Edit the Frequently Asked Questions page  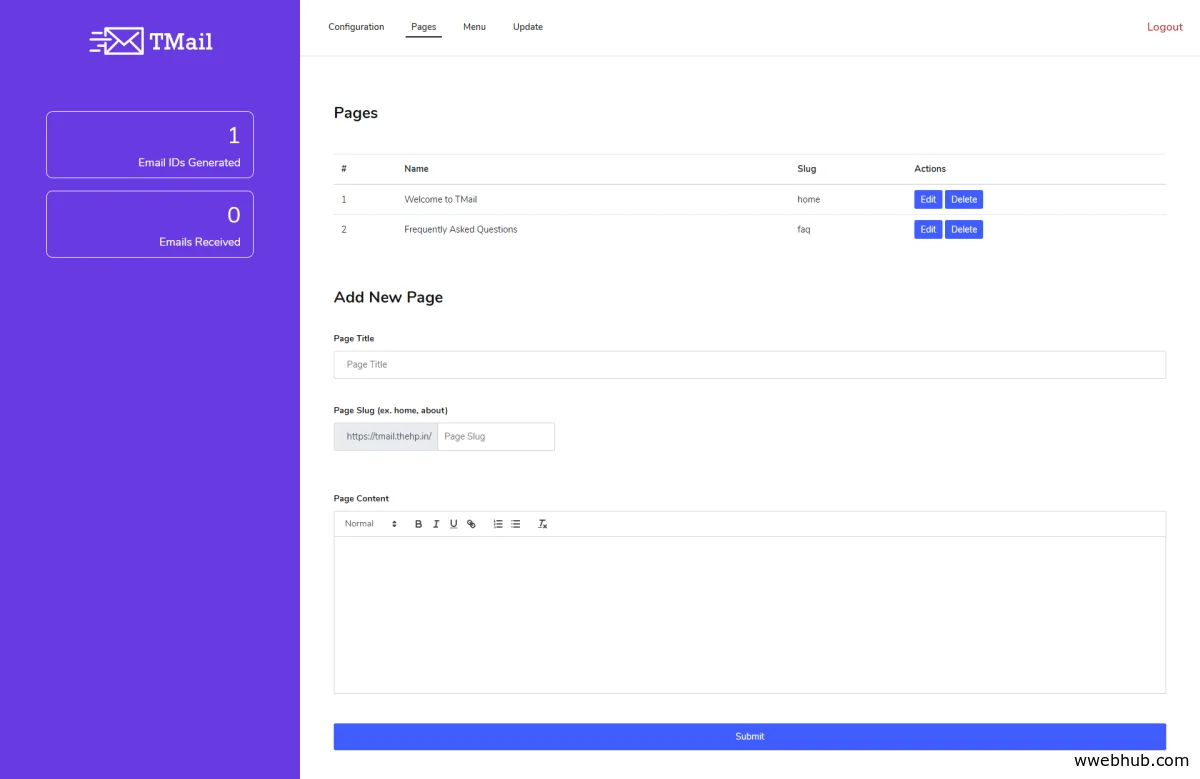tap(927, 230)
